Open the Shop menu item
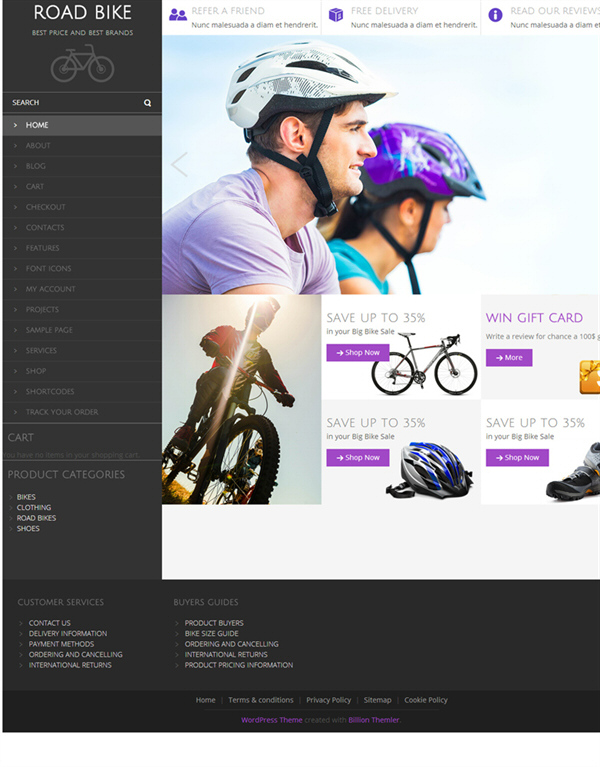 [x=36, y=371]
